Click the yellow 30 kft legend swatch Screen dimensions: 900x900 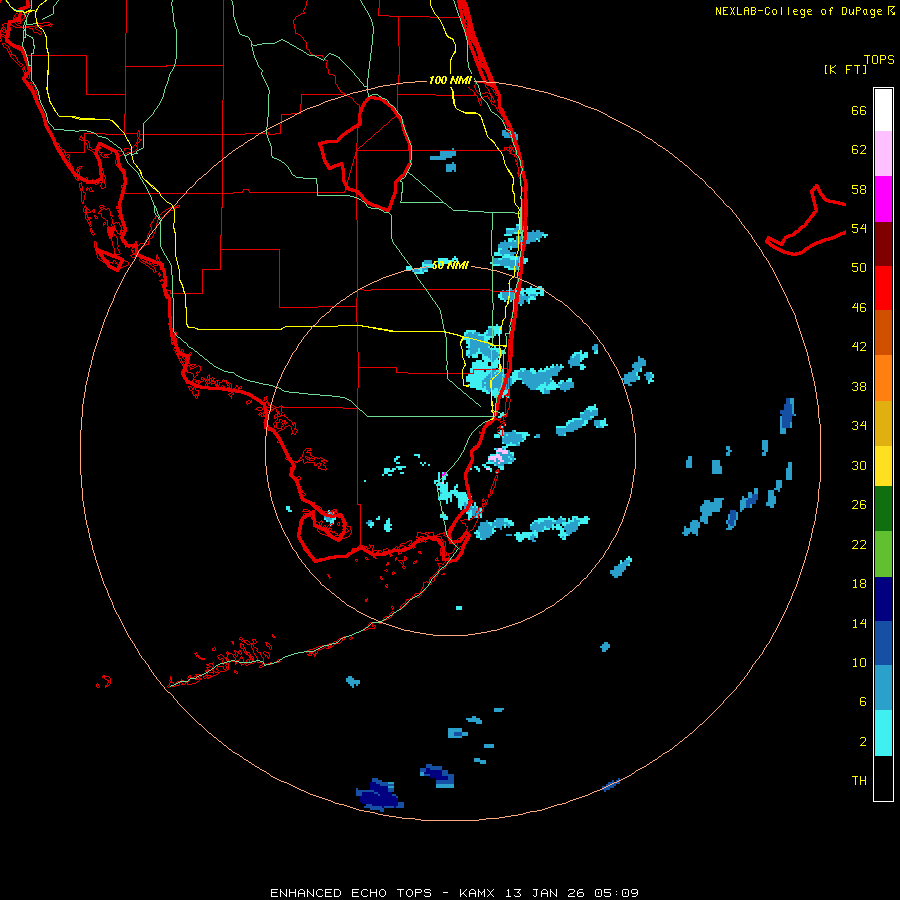click(x=883, y=465)
